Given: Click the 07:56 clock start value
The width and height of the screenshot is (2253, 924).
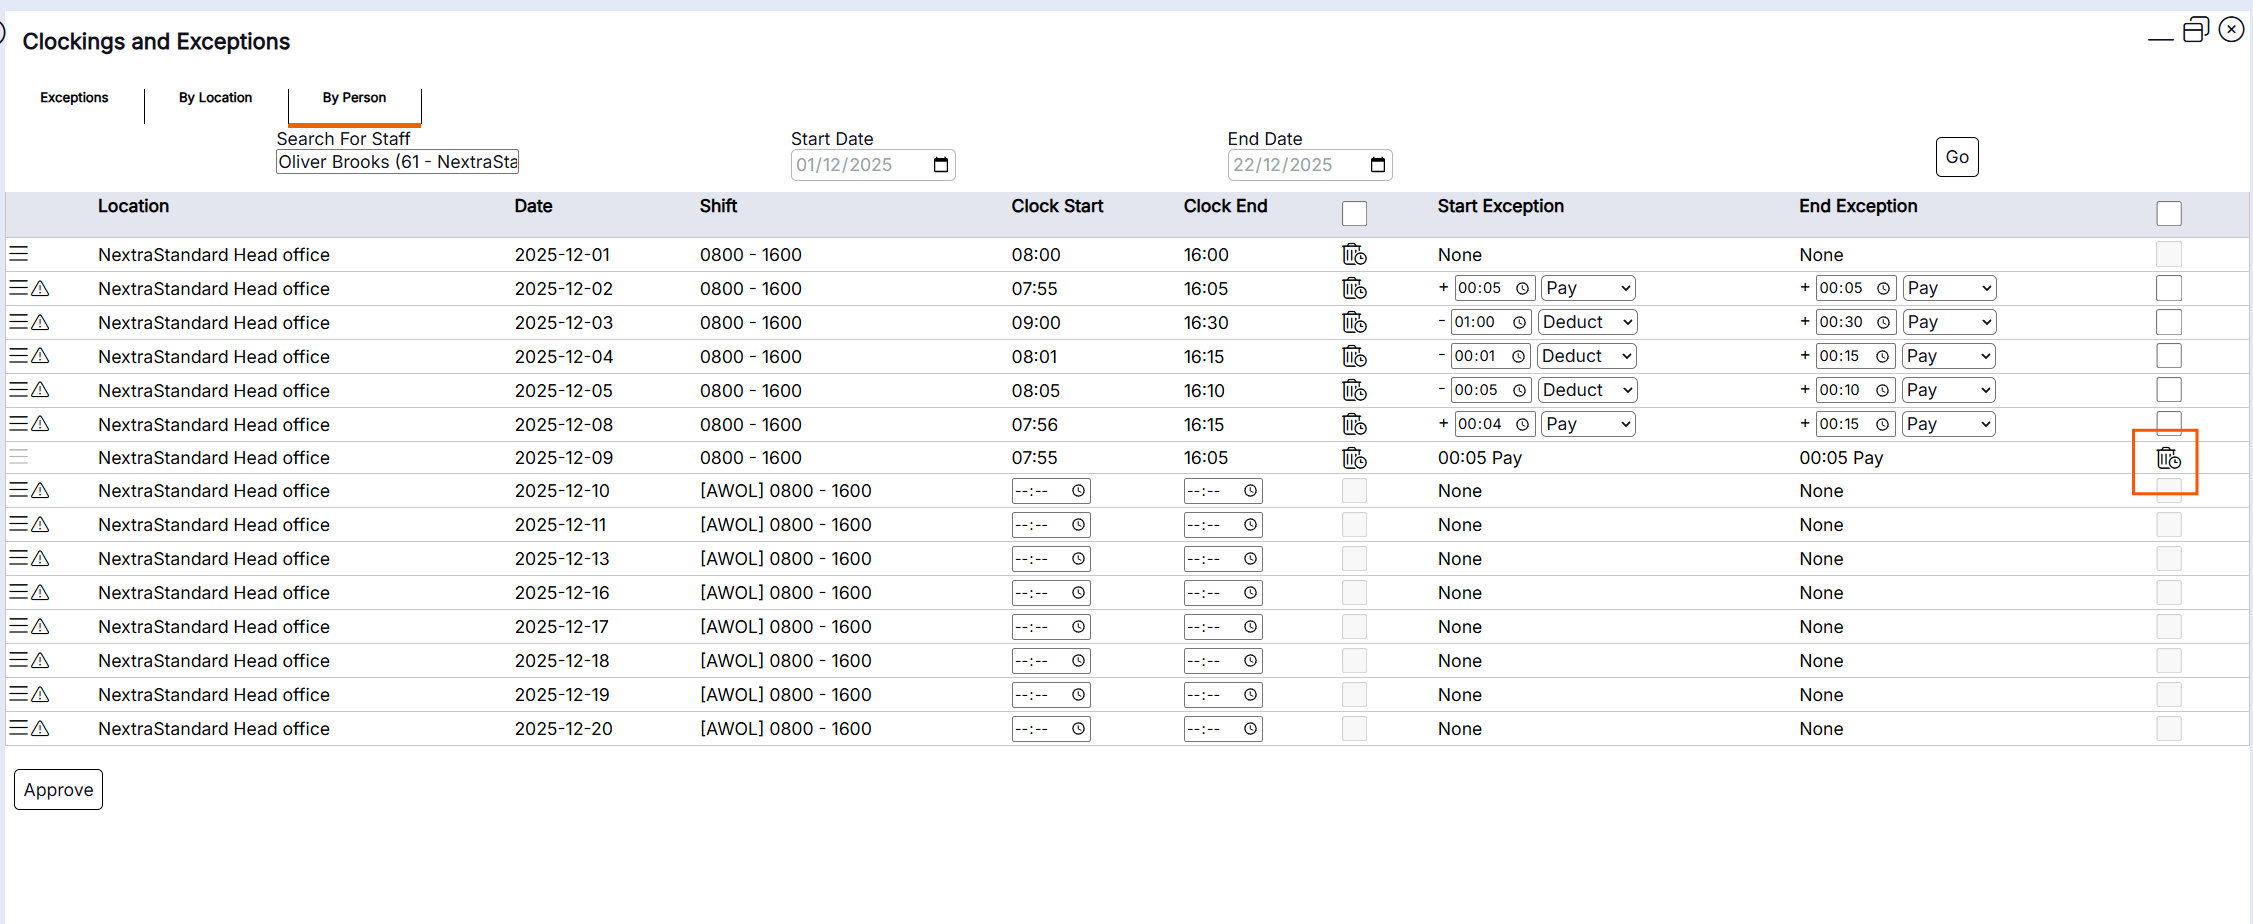Looking at the screenshot, I should pos(1034,425).
